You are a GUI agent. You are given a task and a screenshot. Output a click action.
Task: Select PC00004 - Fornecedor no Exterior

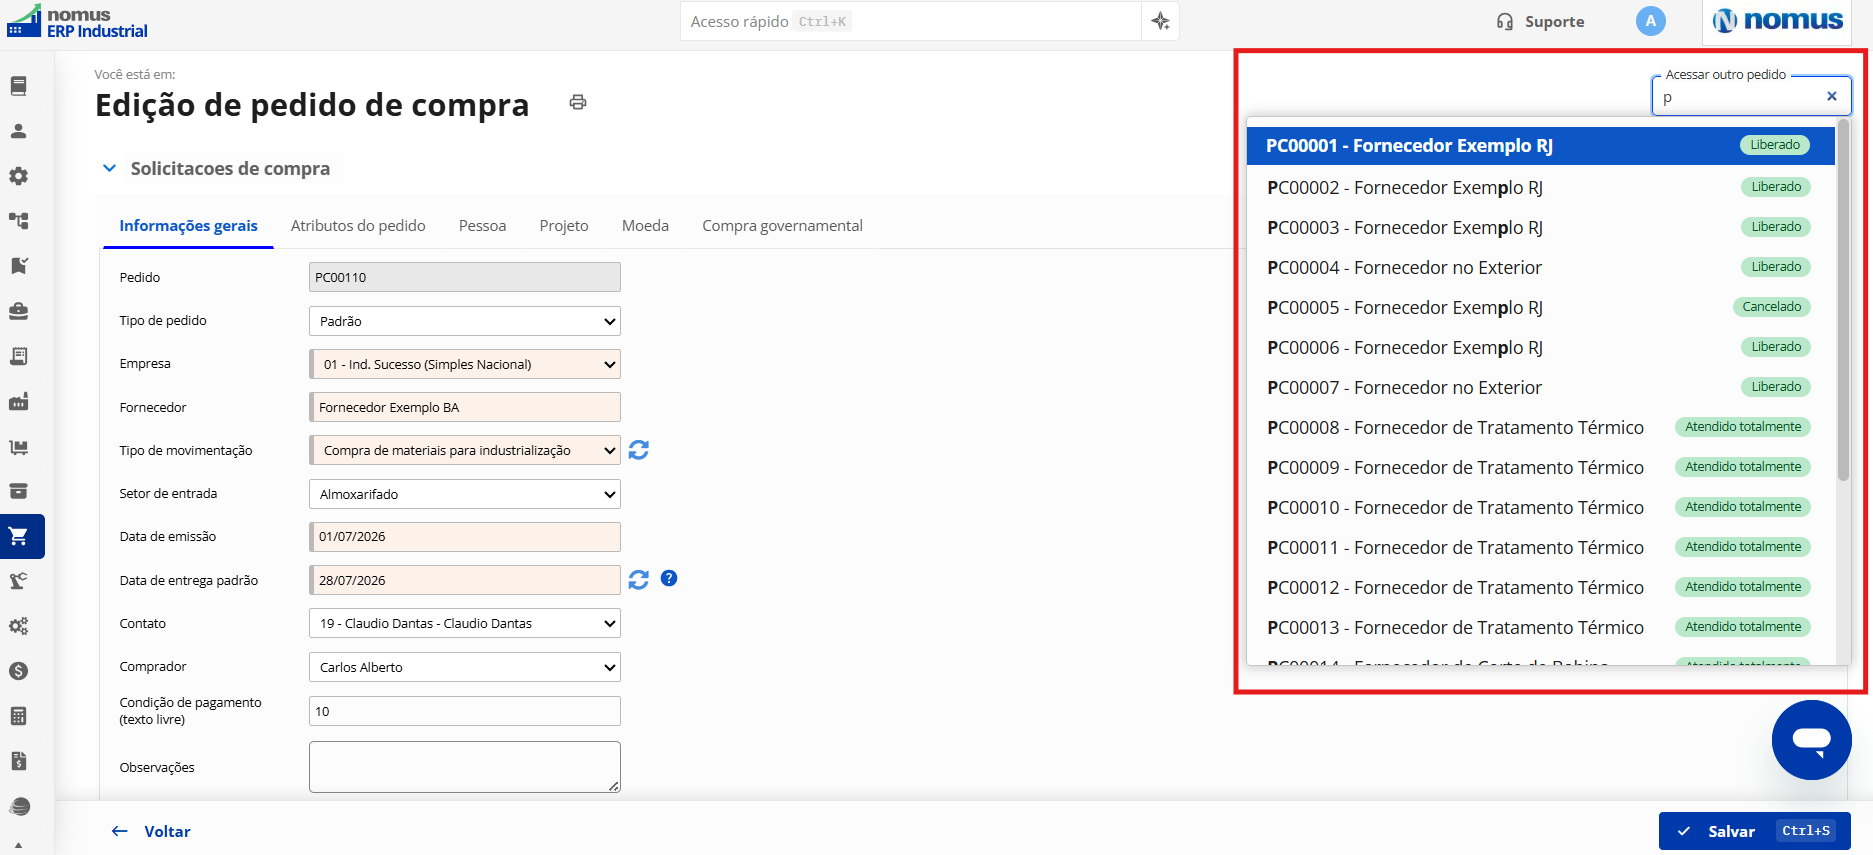[x=1541, y=267]
